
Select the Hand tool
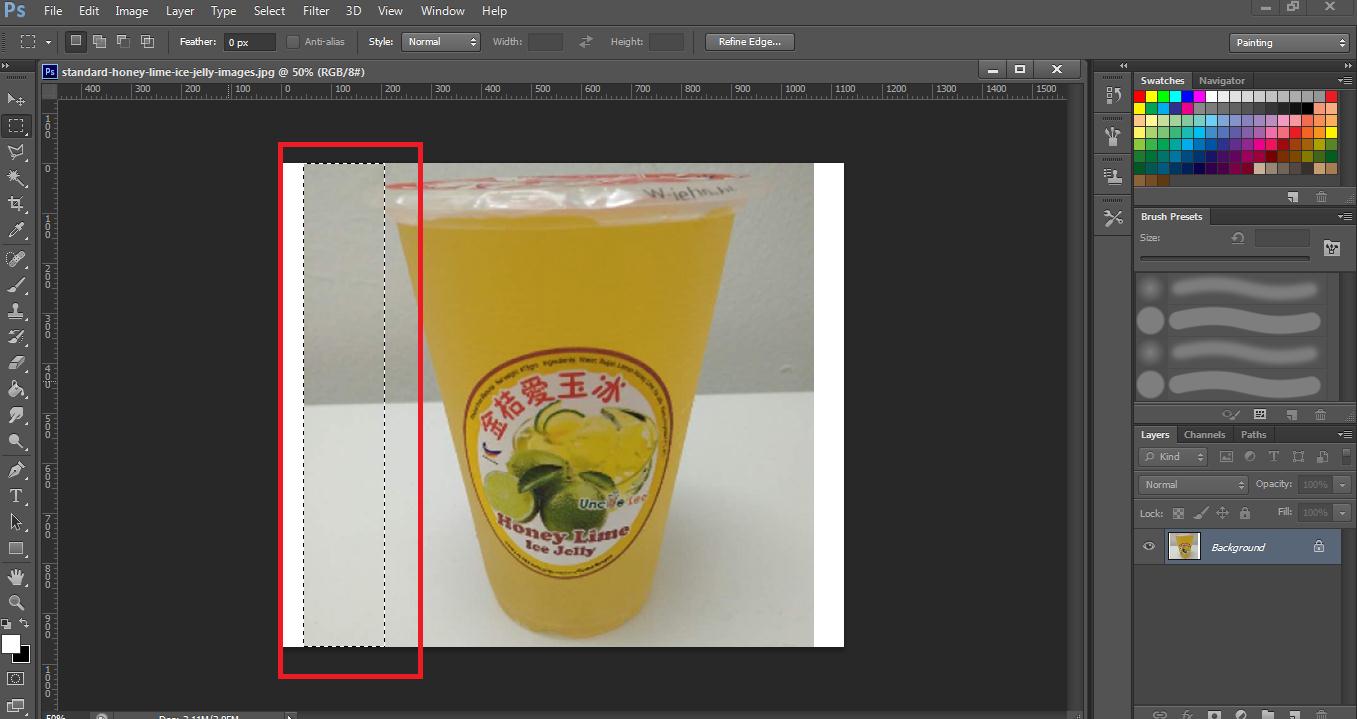click(16, 577)
